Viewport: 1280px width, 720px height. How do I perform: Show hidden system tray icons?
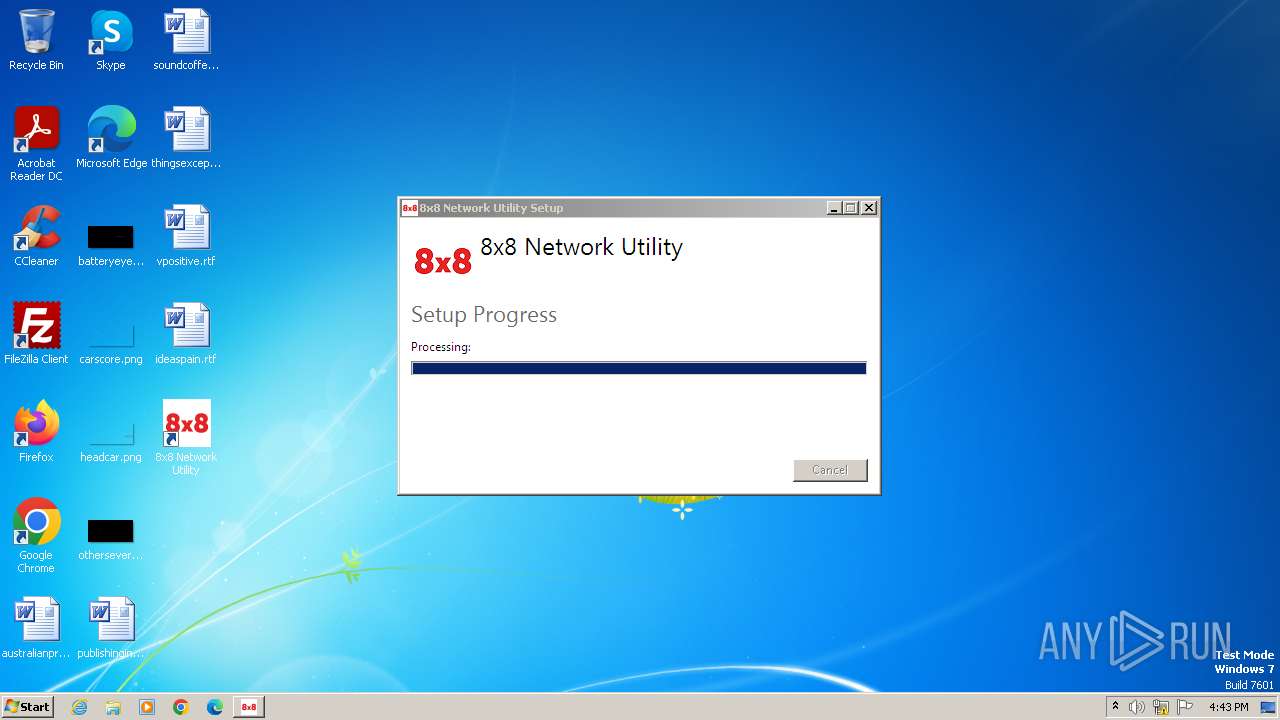(x=1115, y=707)
